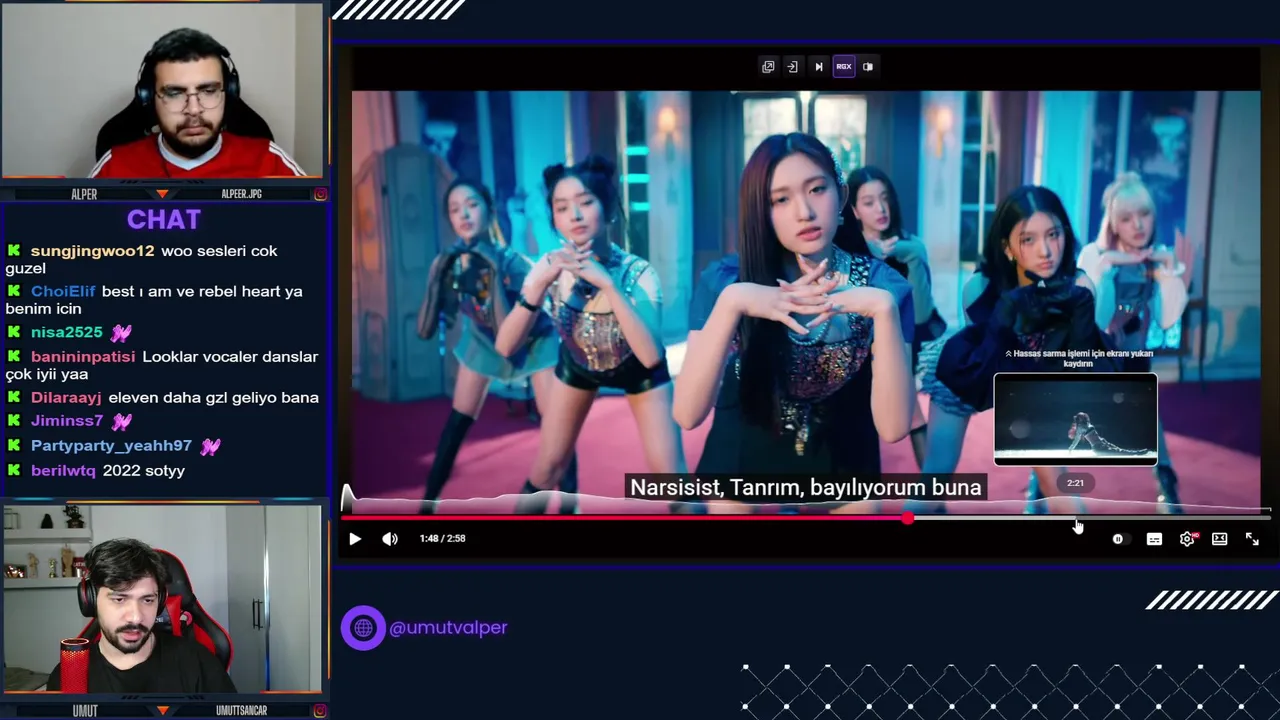Click the orange triangle under Alper's webcam
The width and height of the screenshot is (1280, 720).
pyautogui.click(x=162, y=193)
